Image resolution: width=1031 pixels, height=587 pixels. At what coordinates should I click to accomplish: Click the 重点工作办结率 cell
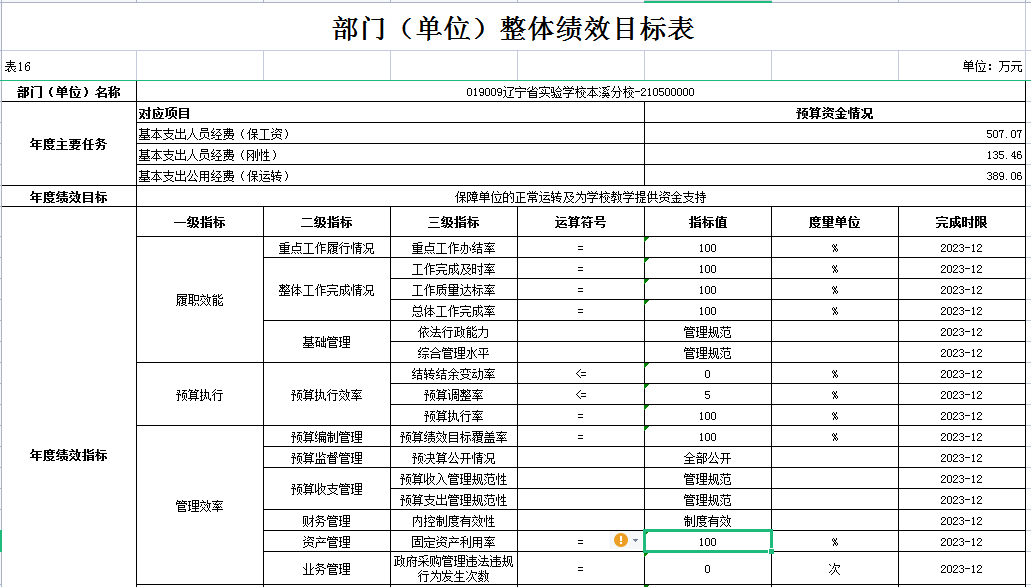coord(454,248)
